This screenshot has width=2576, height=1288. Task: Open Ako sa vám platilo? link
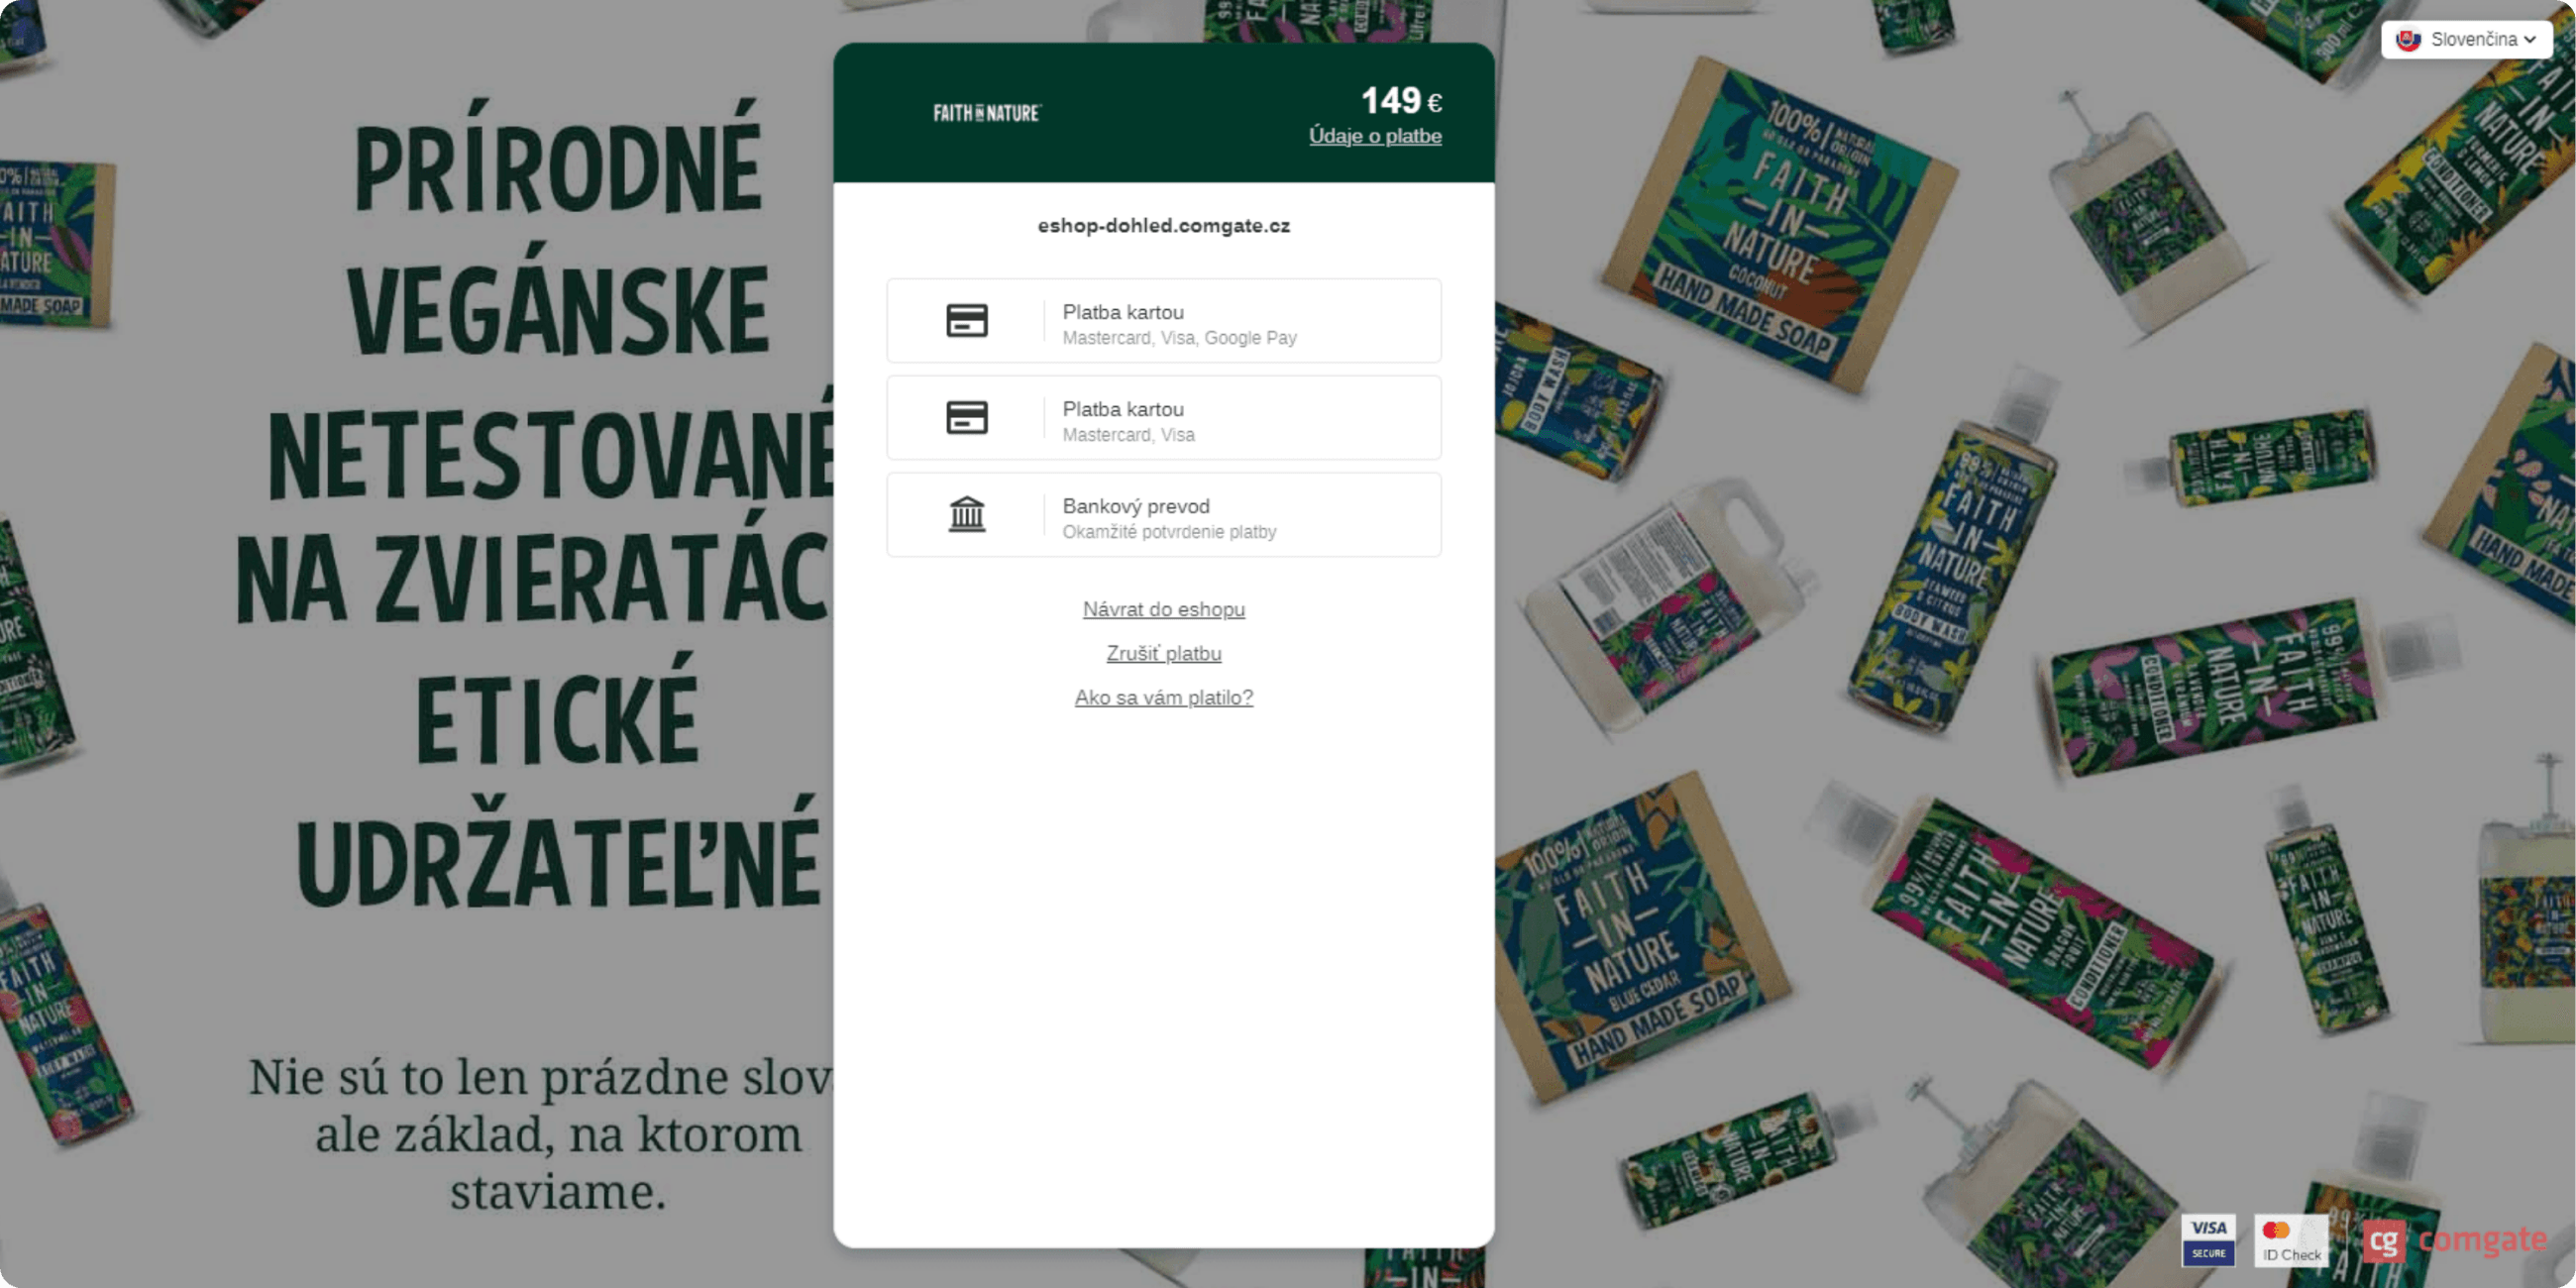point(1164,697)
